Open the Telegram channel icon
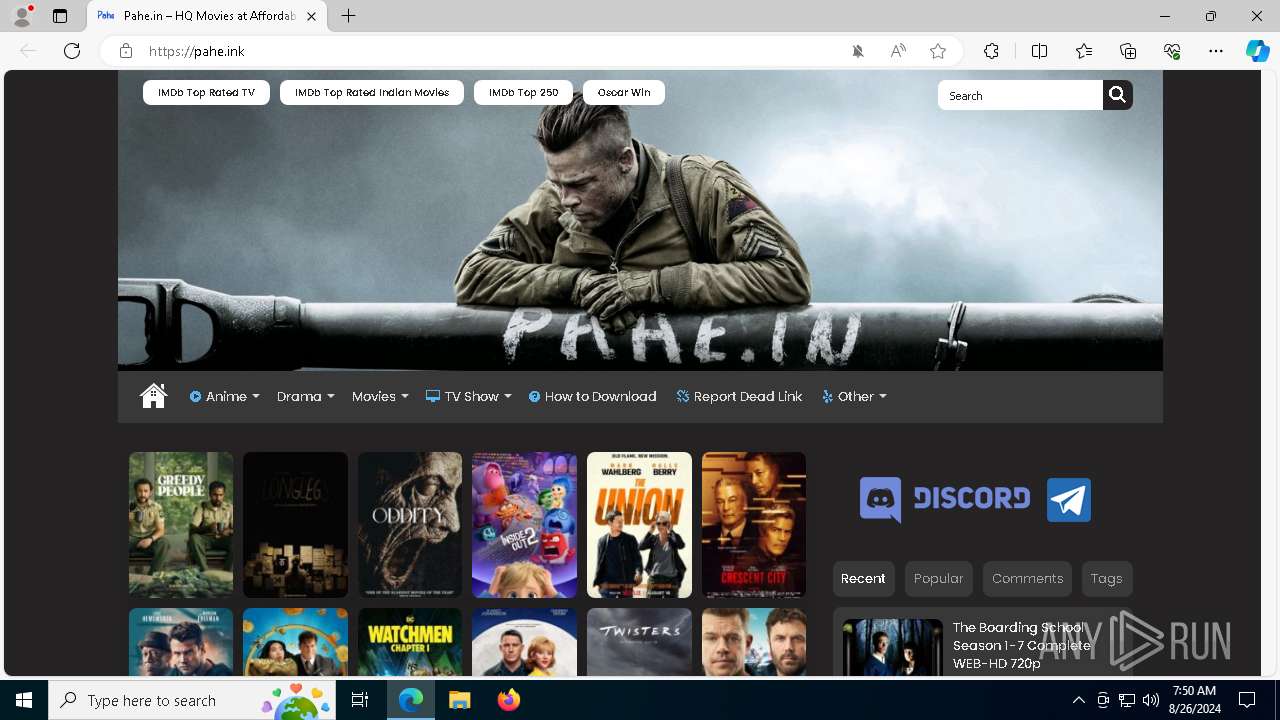 [1069, 500]
